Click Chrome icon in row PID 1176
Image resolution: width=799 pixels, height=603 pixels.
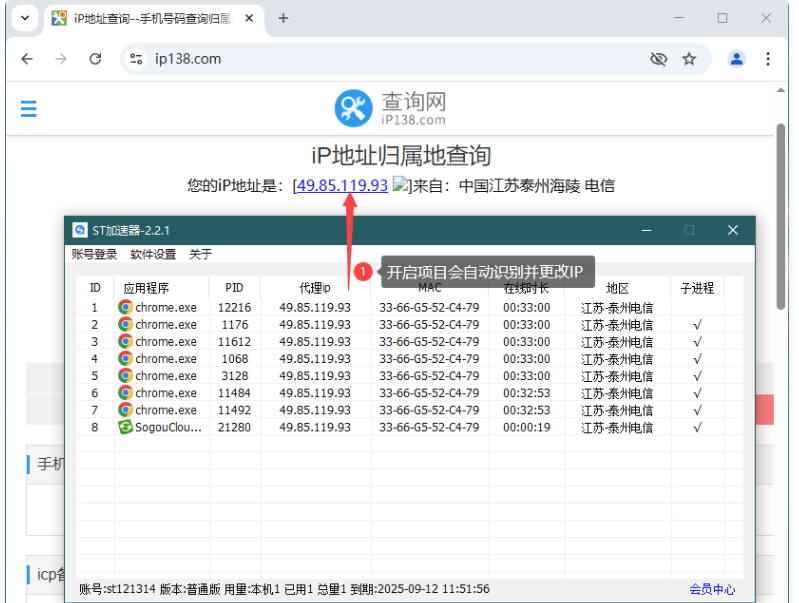pos(125,324)
